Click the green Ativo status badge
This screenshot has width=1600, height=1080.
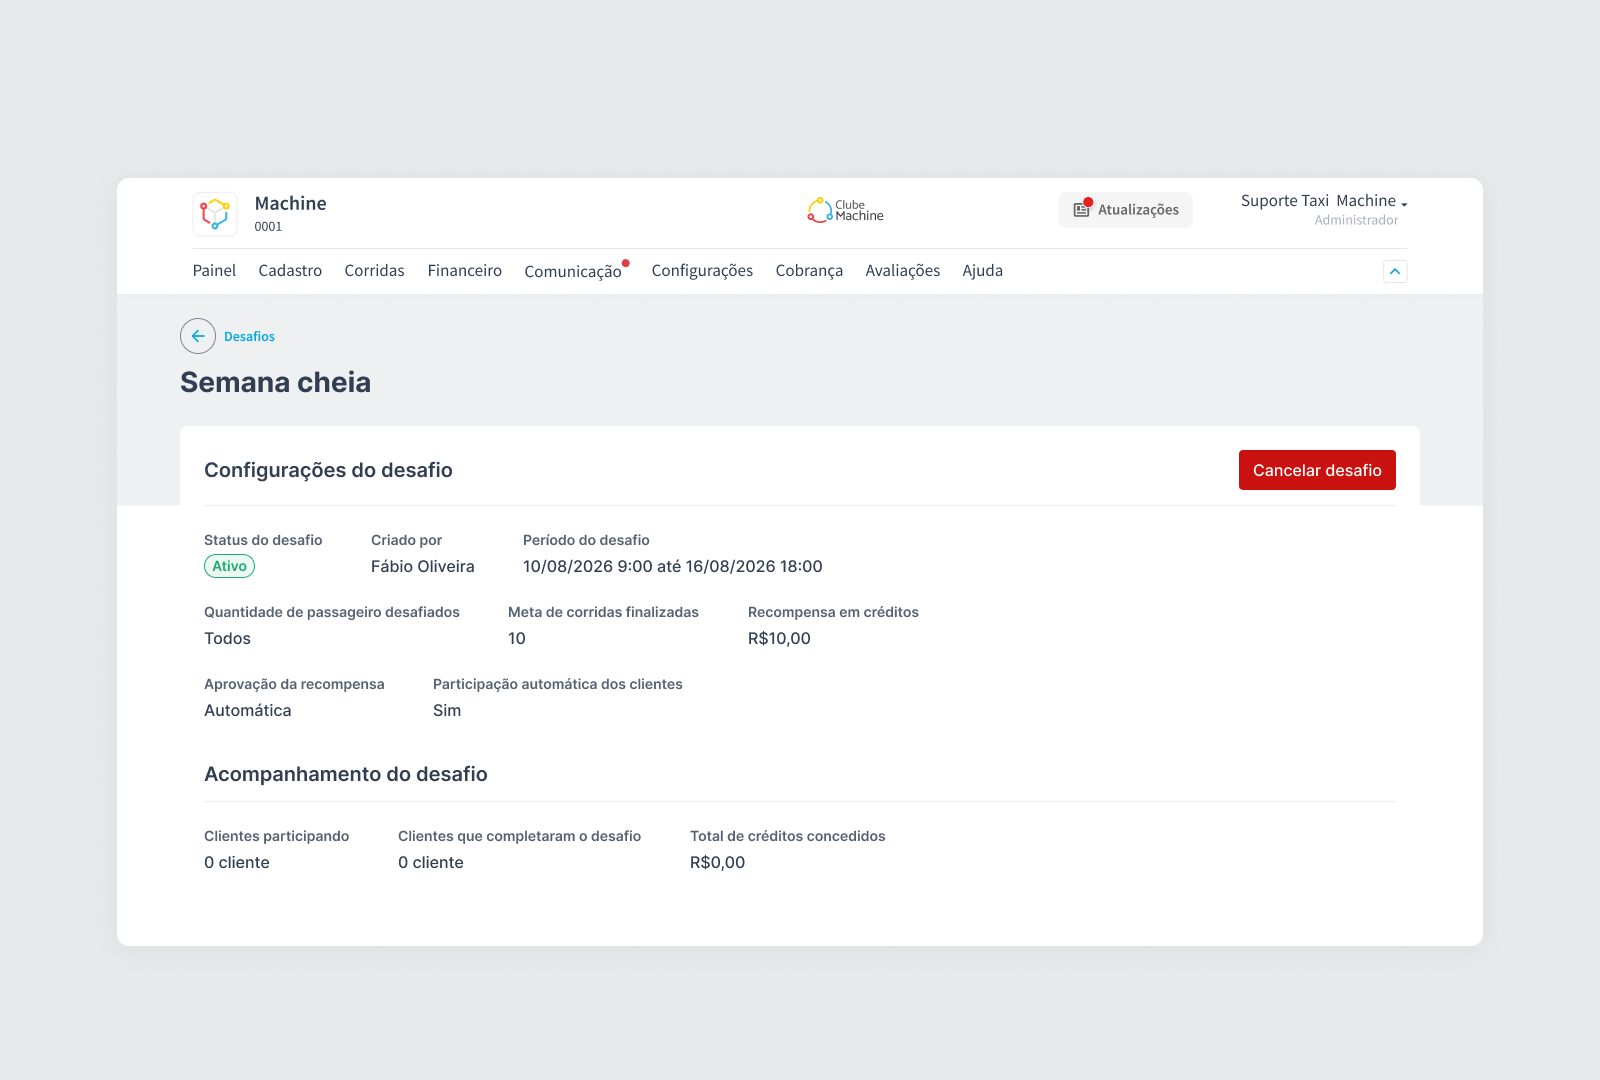(x=229, y=566)
